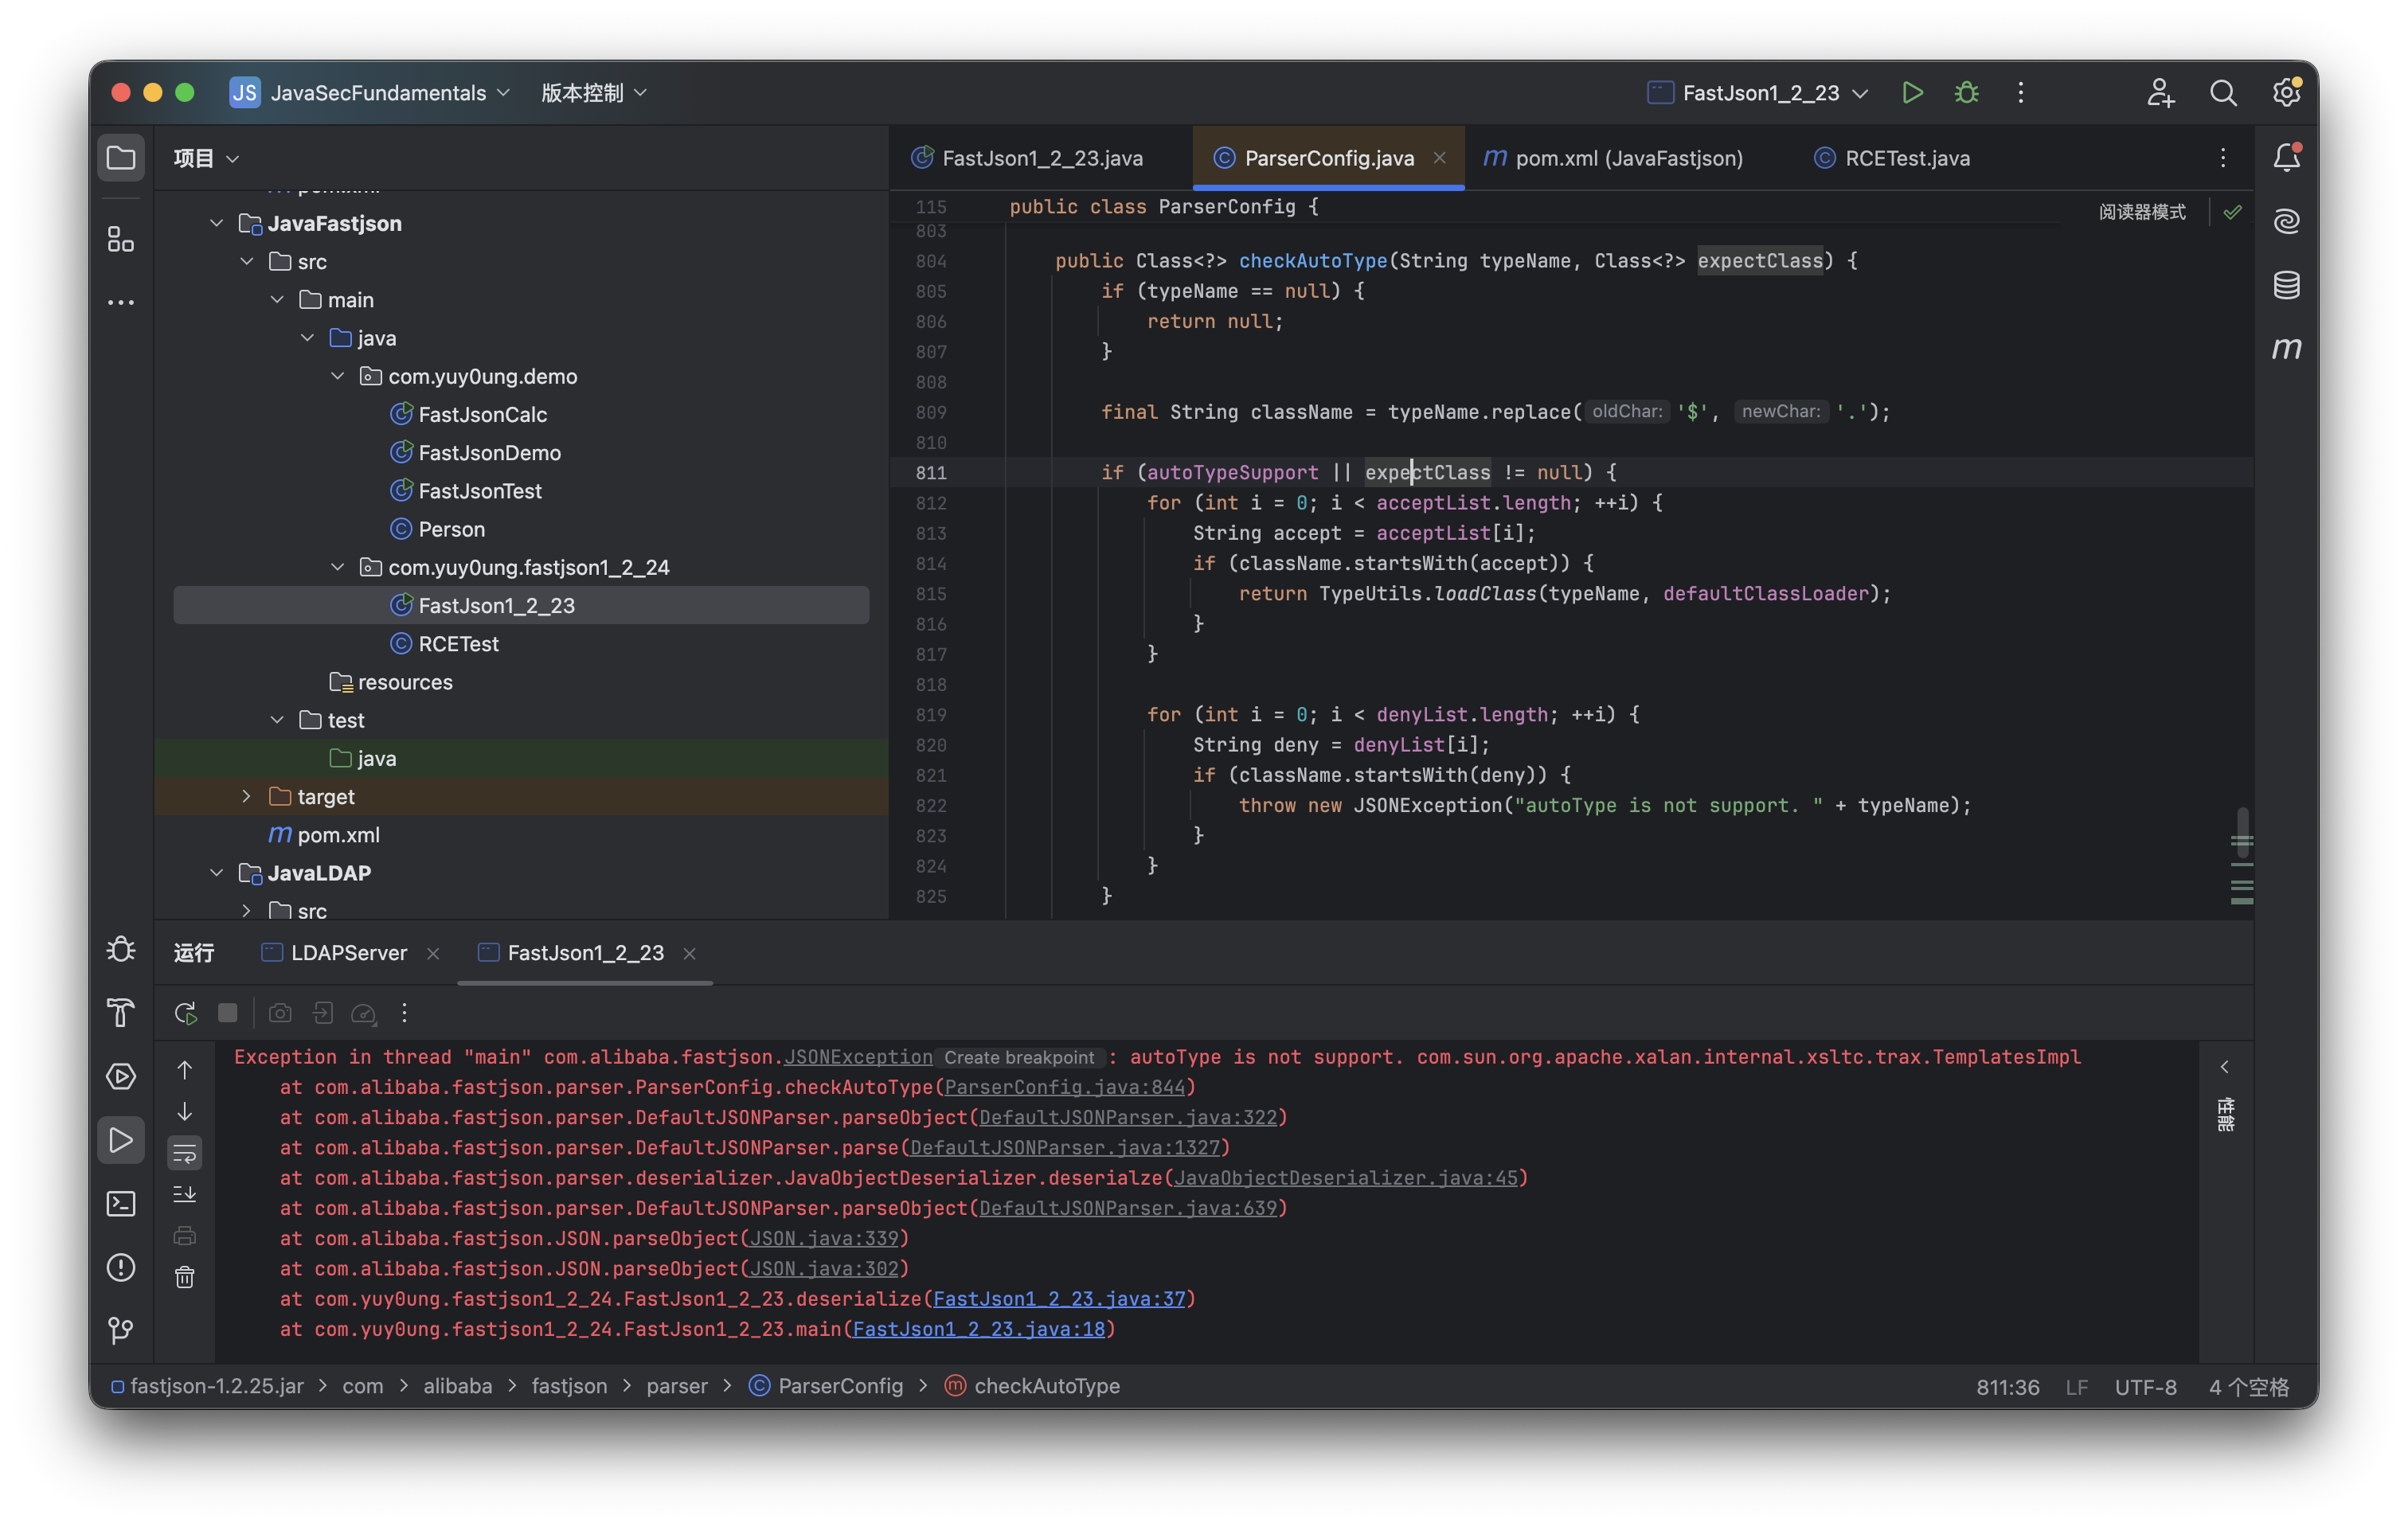The width and height of the screenshot is (2408, 1527).
Task: Rerun FastJson1_2_23 in run panel
Action: pyautogui.click(x=185, y=1013)
